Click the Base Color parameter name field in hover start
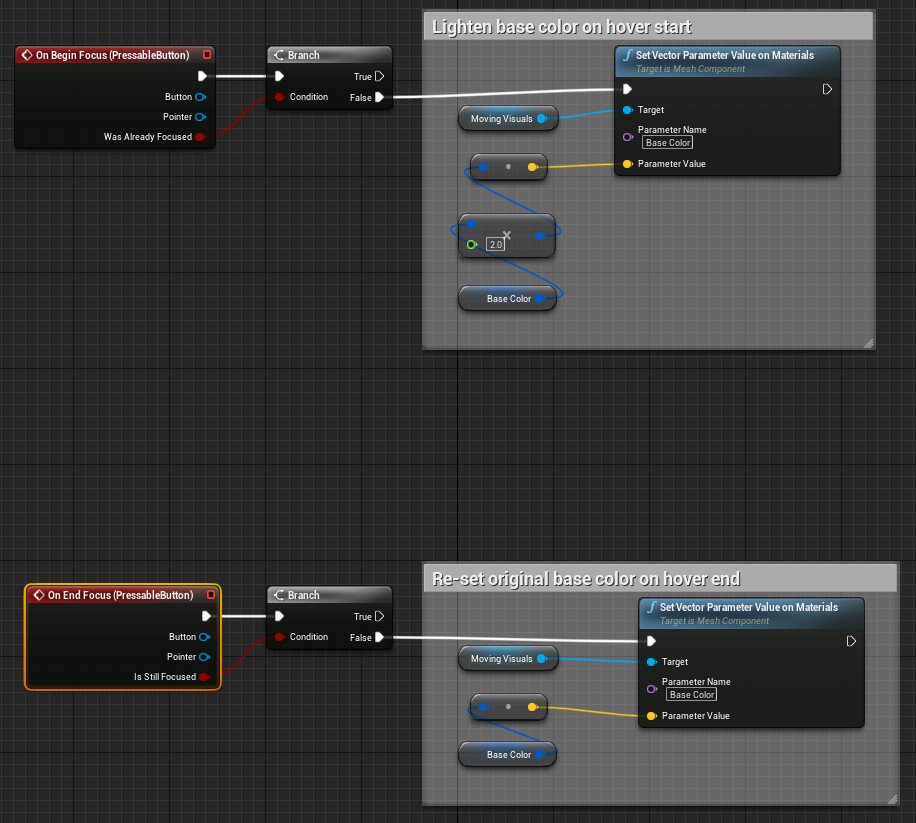Screen dimensions: 916x823 click(669, 143)
